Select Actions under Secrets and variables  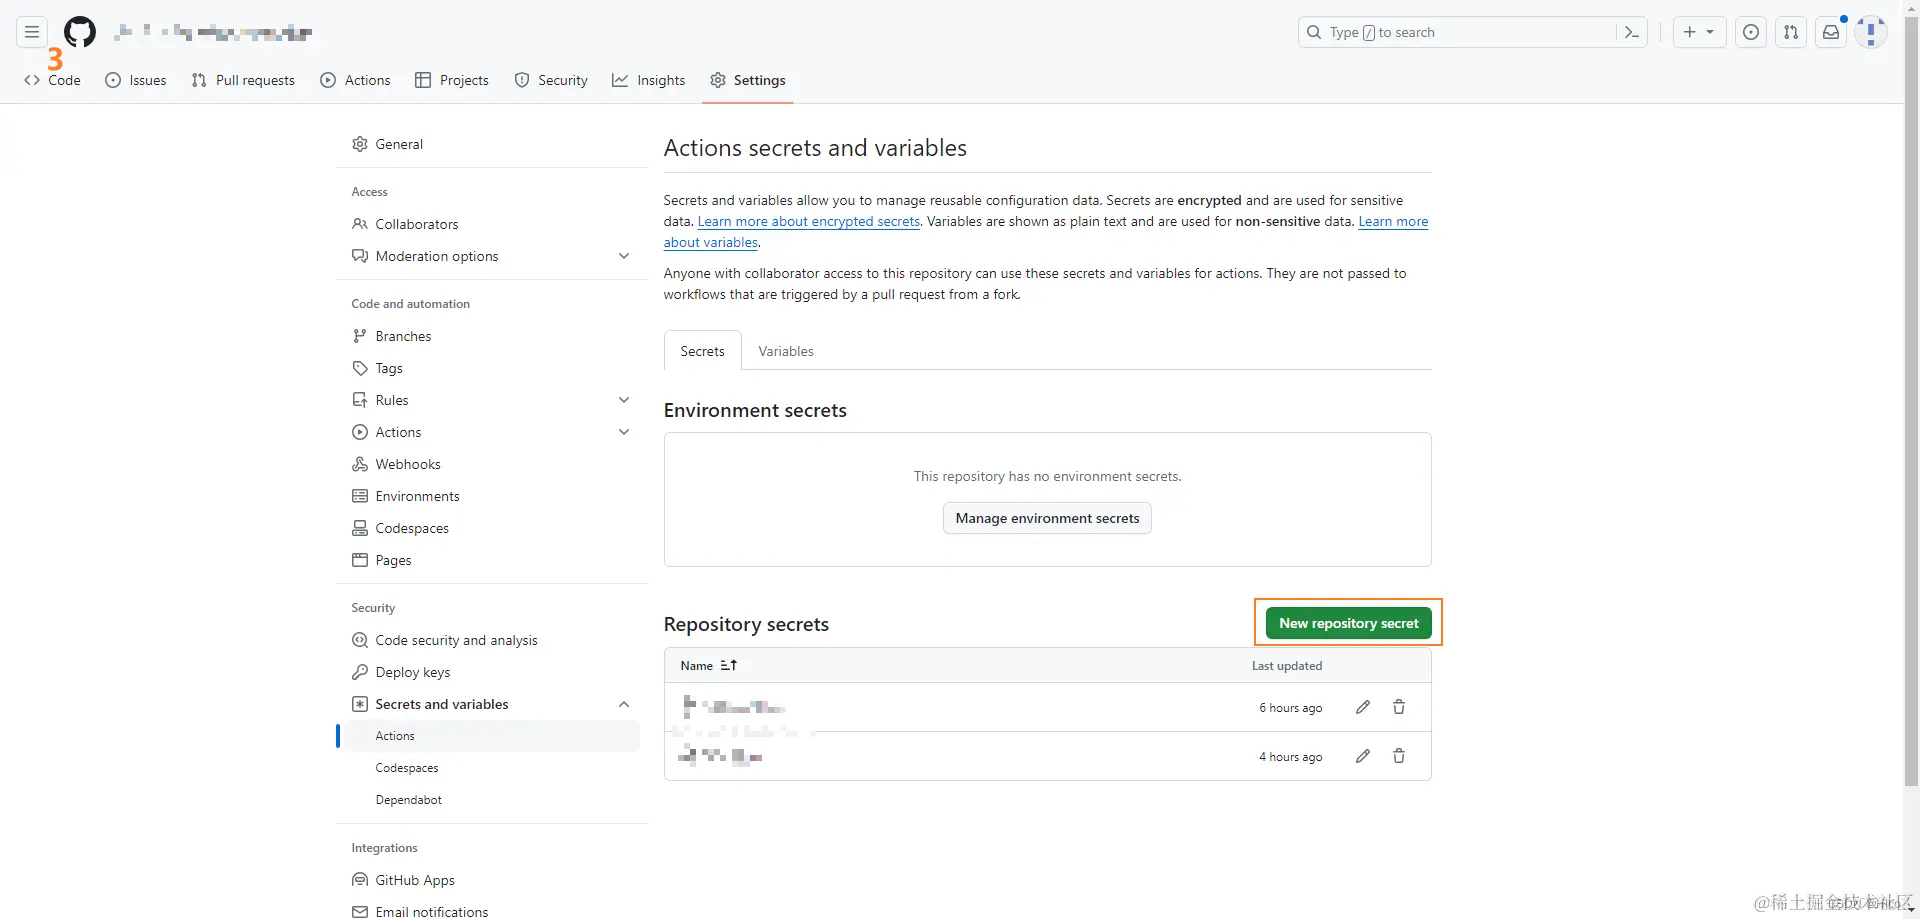490,736
